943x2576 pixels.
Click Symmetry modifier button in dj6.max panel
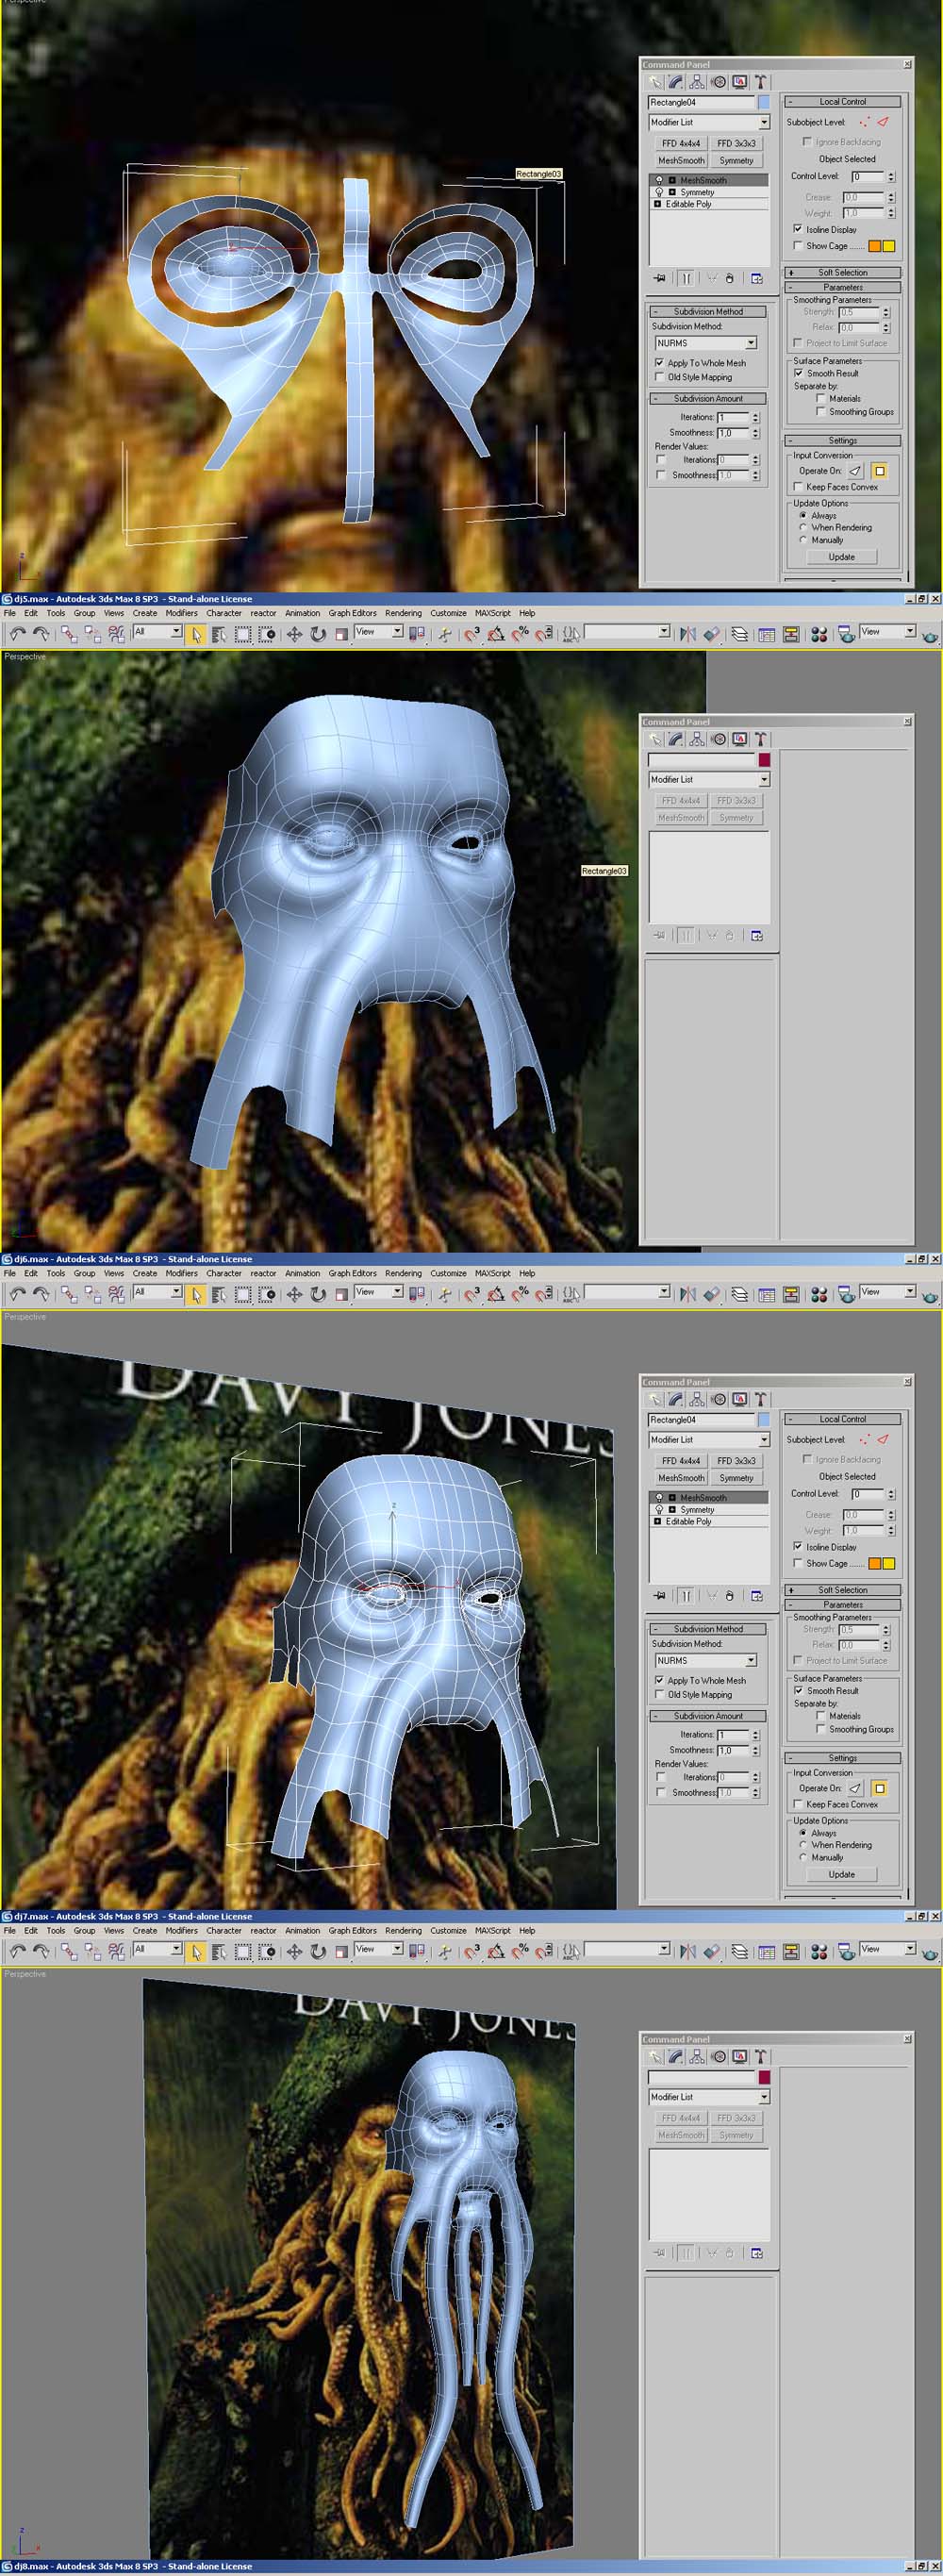tap(736, 1477)
